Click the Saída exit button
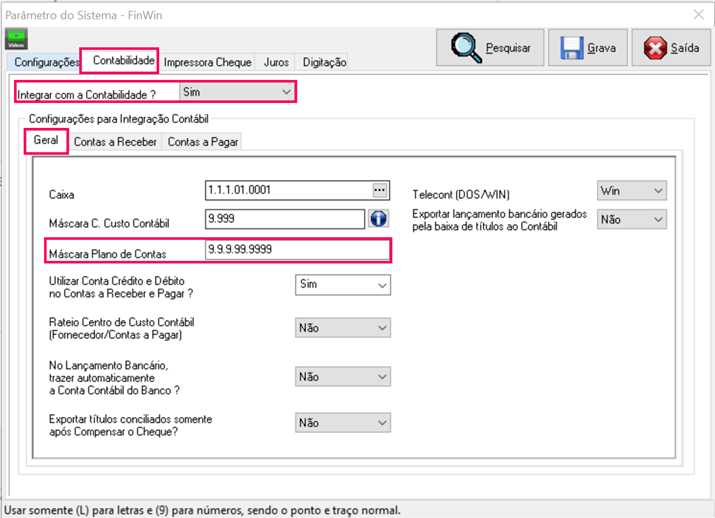 [x=671, y=47]
